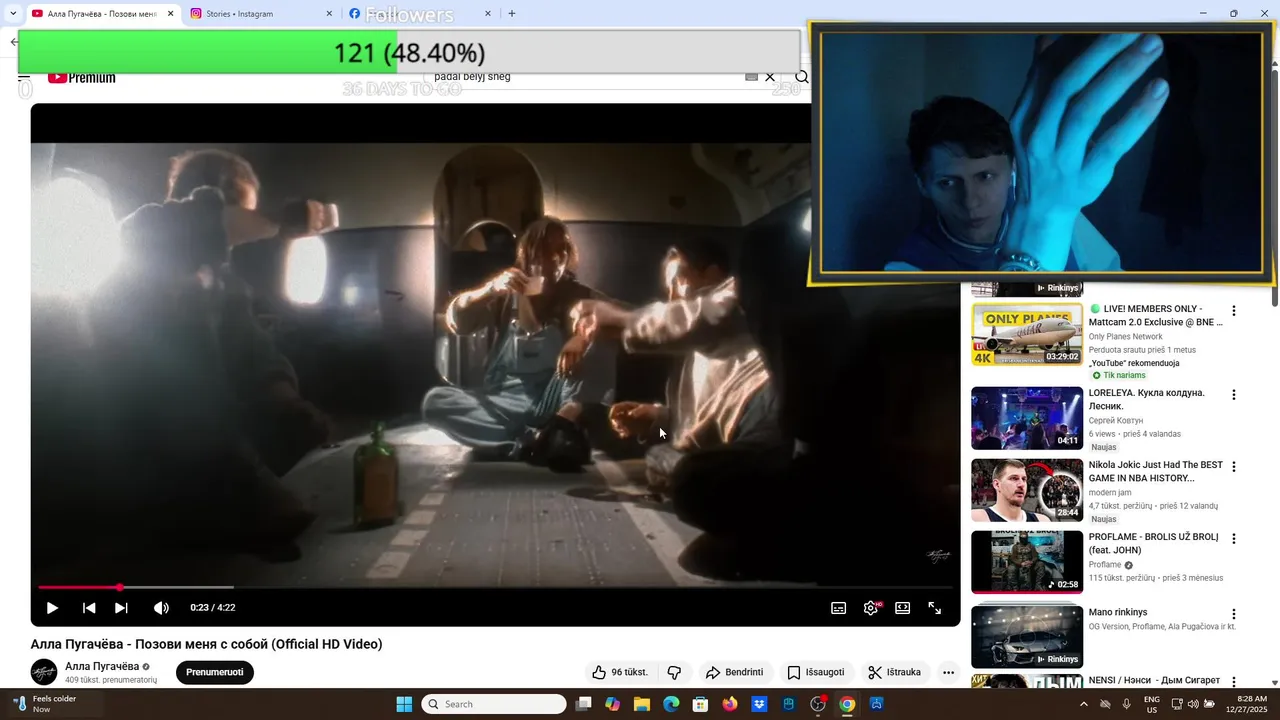Open the ENG US language switcher
The image size is (1280, 720).
pyautogui.click(x=1152, y=704)
